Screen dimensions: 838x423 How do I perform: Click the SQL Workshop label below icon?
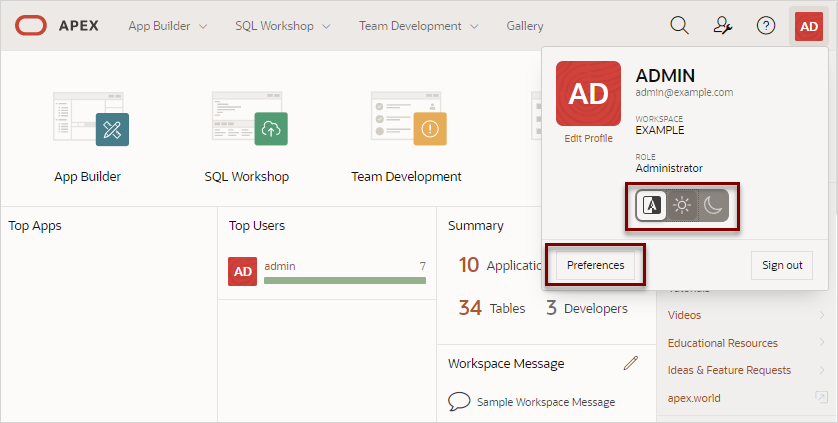click(x=247, y=176)
